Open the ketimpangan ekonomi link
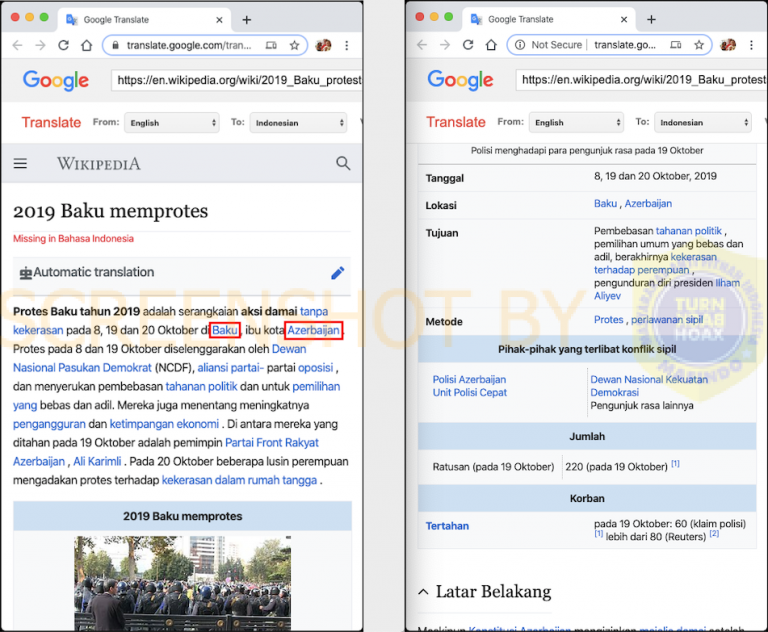Screen dimensions: 768x632 click(x=164, y=424)
